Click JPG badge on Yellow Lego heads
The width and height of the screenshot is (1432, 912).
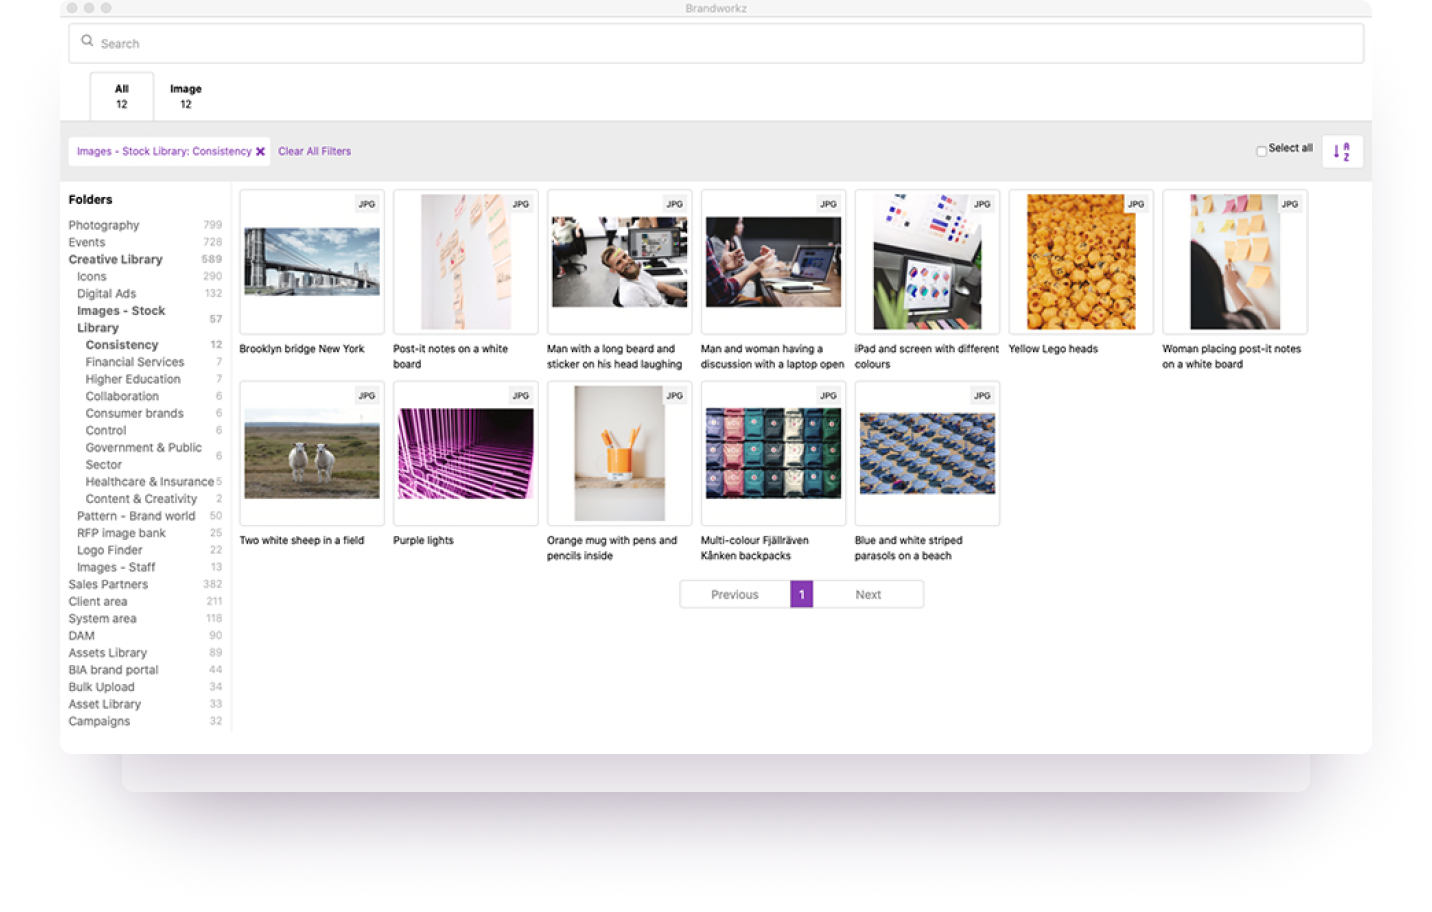pyautogui.click(x=1136, y=204)
